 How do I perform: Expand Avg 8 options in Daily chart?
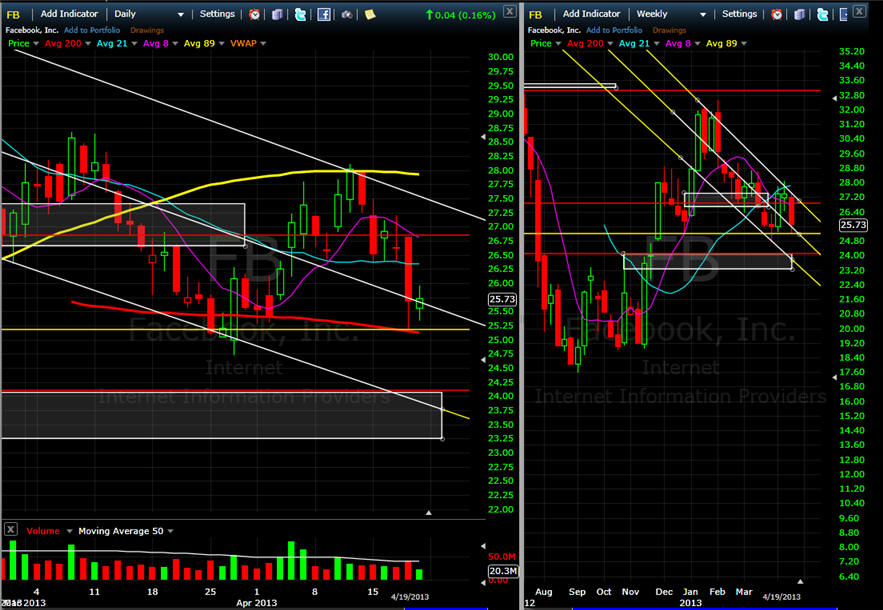175,43
